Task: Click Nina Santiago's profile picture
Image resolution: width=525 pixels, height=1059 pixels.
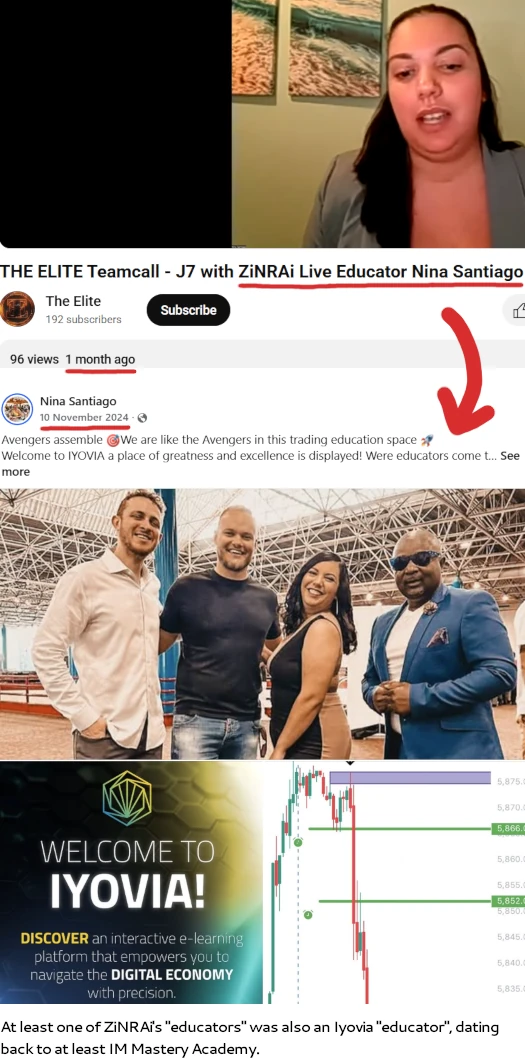Action: coord(17,409)
